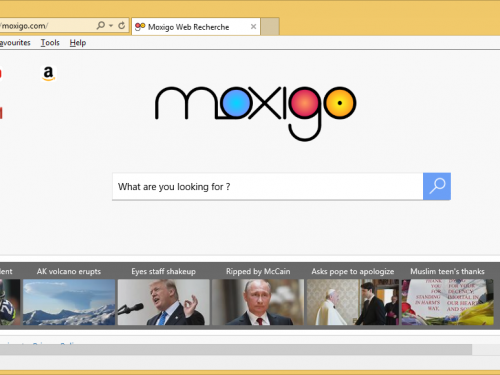Open a new blank tab
The image size is (500, 375).
270,27
